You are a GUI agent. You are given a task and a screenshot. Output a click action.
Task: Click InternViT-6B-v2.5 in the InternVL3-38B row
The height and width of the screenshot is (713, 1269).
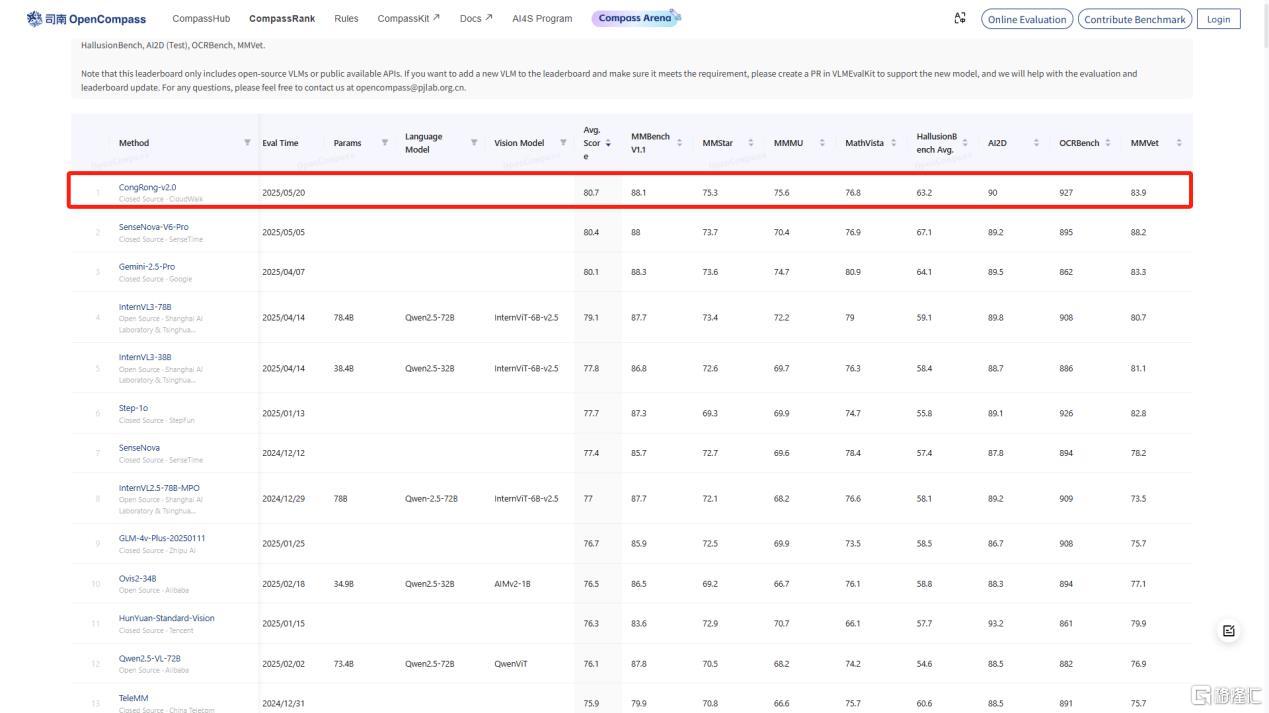pyautogui.click(x=526, y=368)
